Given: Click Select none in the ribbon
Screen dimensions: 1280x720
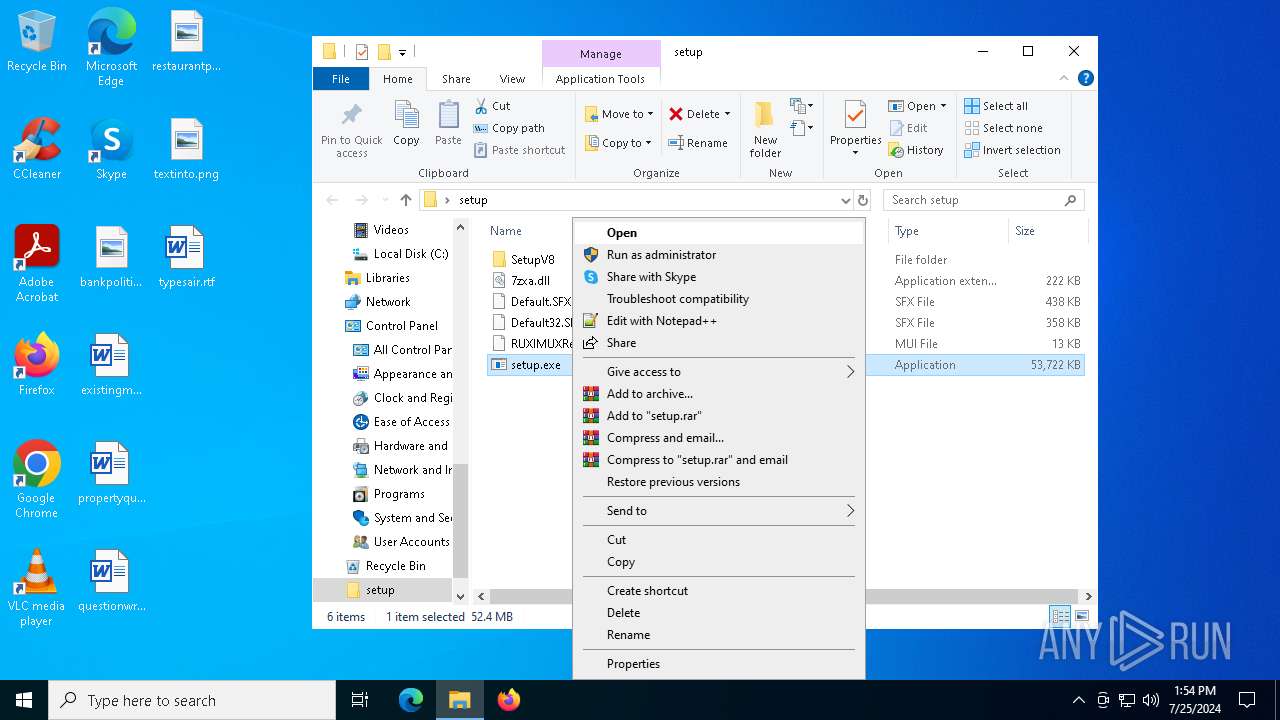Looking at the screenshot, I should click(x=1003, y=128).
